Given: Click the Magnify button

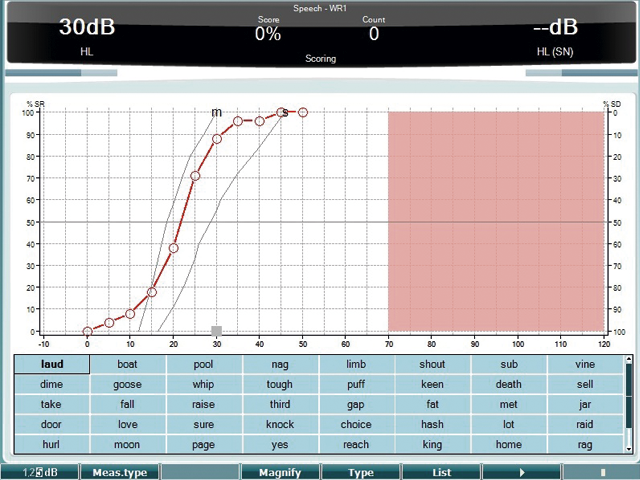Looking at the screenshot, I should [280, 472].
